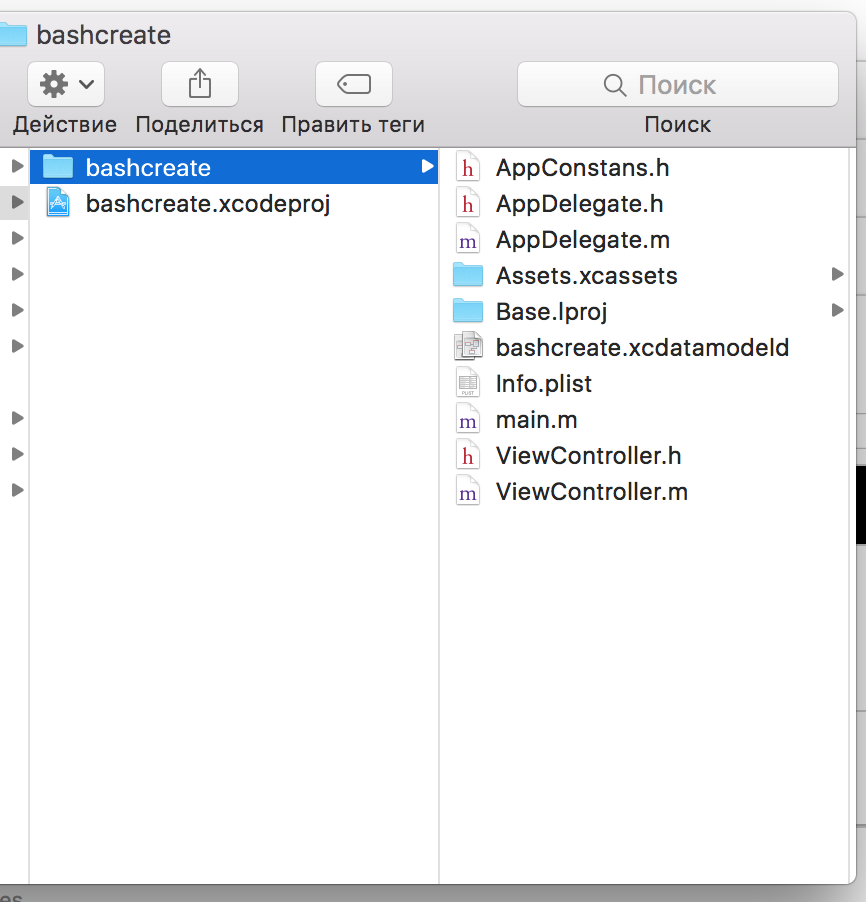Click the bashcreate.xcodeproj project icon
This screenshot has height=902, width=866.
coord(58,203)
